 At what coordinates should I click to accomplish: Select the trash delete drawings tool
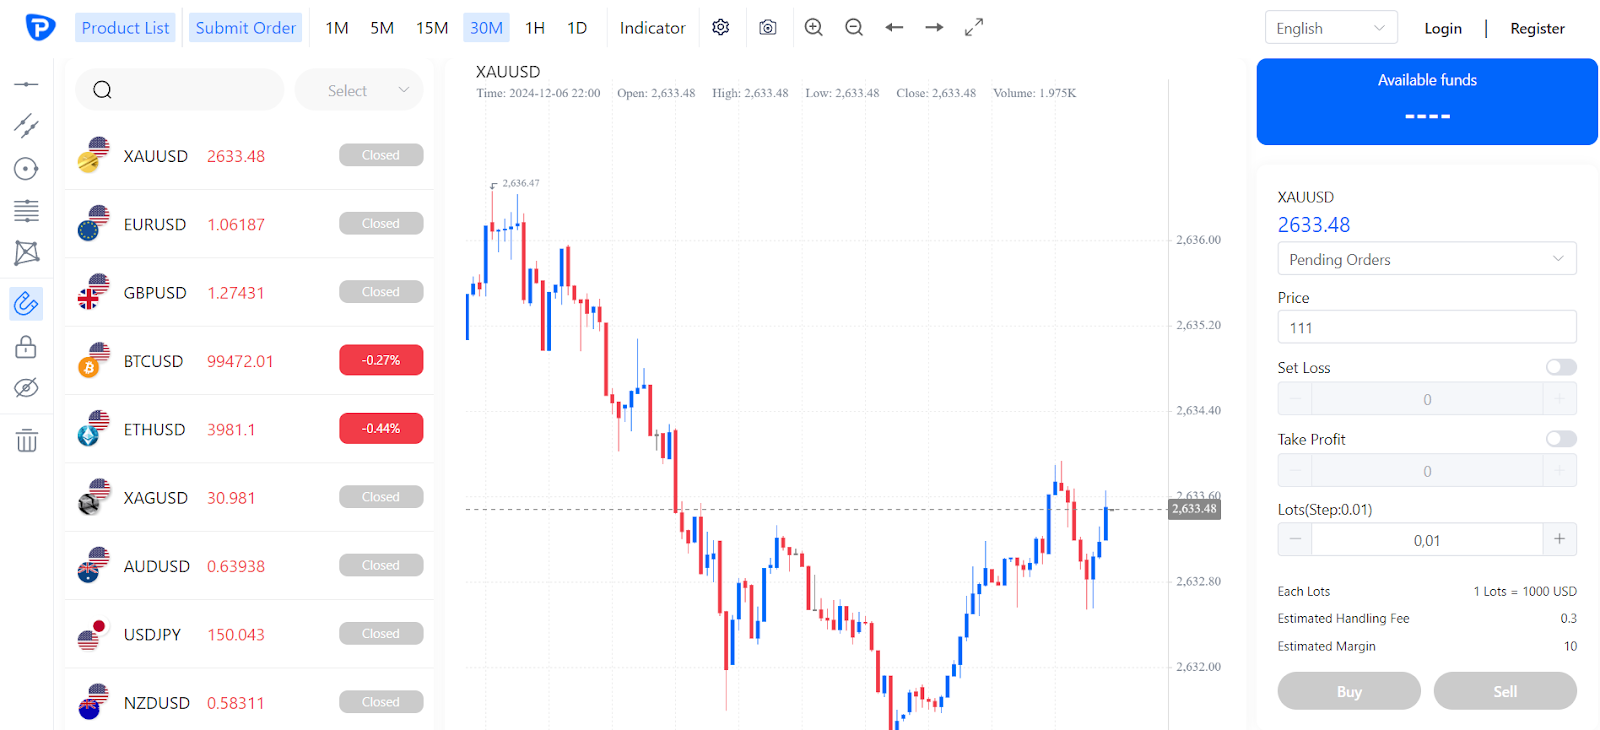27,440
